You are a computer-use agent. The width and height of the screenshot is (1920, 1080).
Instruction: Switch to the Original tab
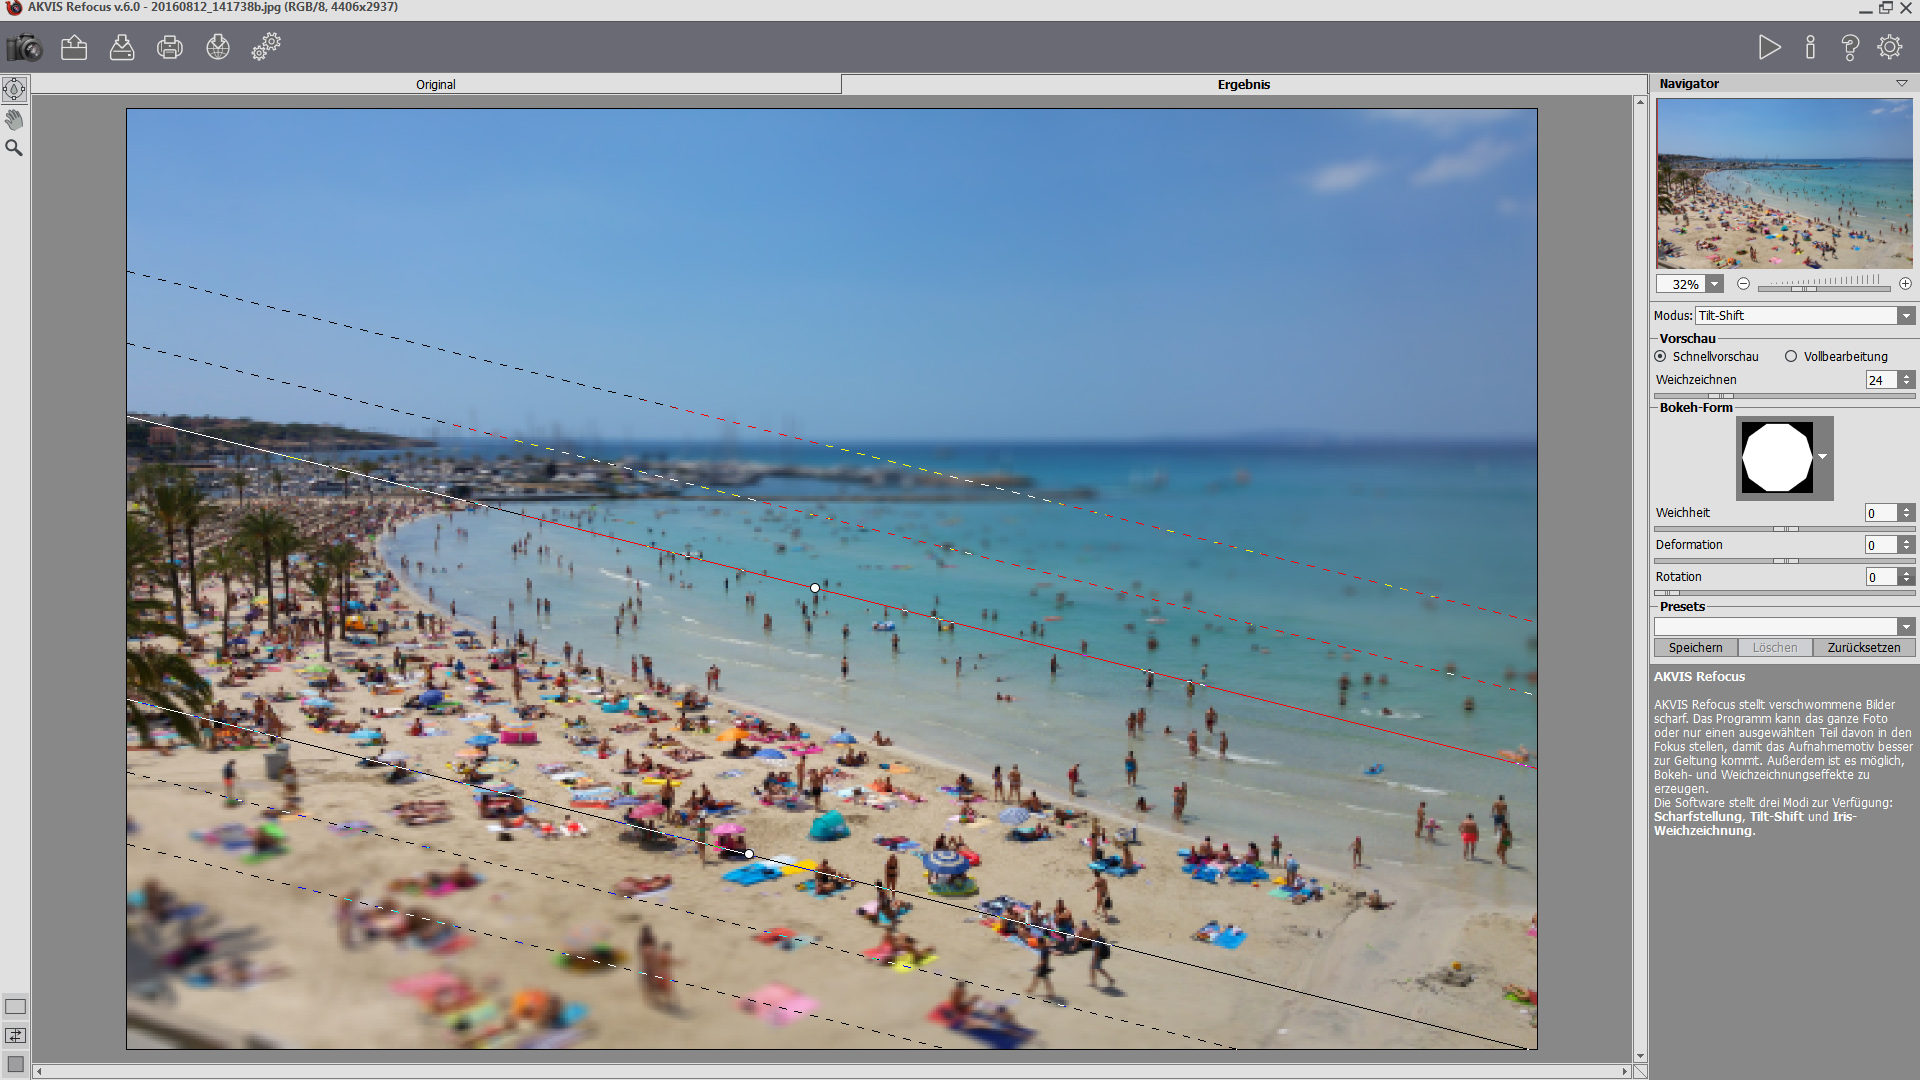tap(436, 85)
